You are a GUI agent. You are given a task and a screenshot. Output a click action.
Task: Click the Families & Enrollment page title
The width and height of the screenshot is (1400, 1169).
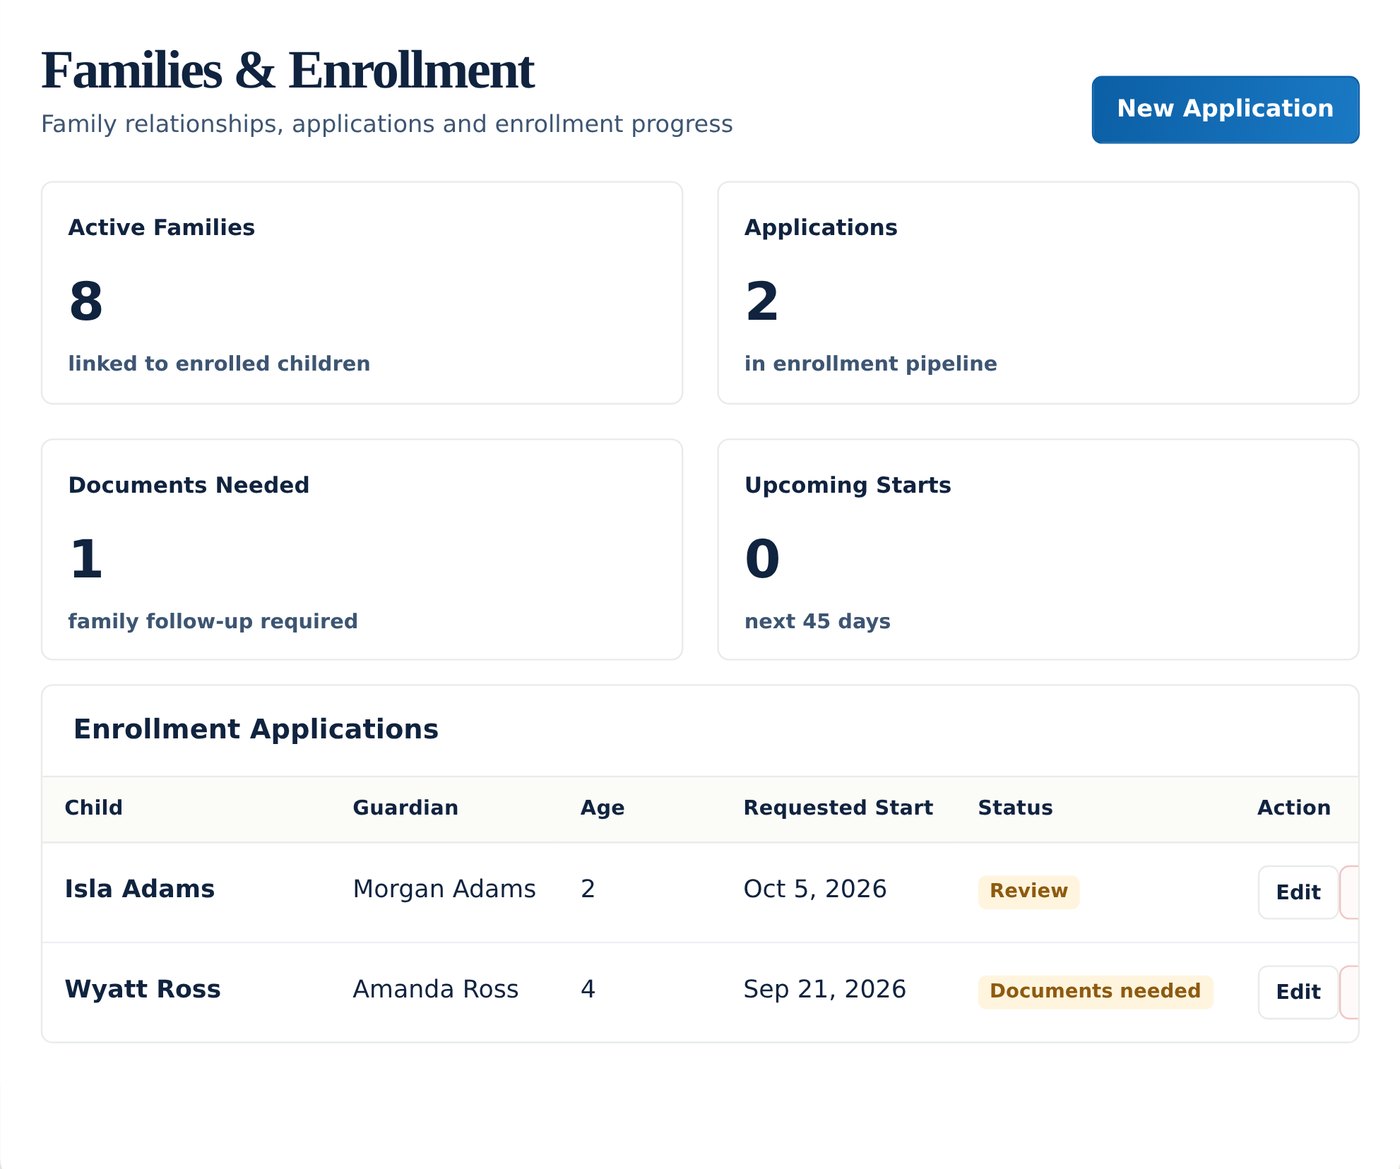pyautogui.click(x=288, y=71)
